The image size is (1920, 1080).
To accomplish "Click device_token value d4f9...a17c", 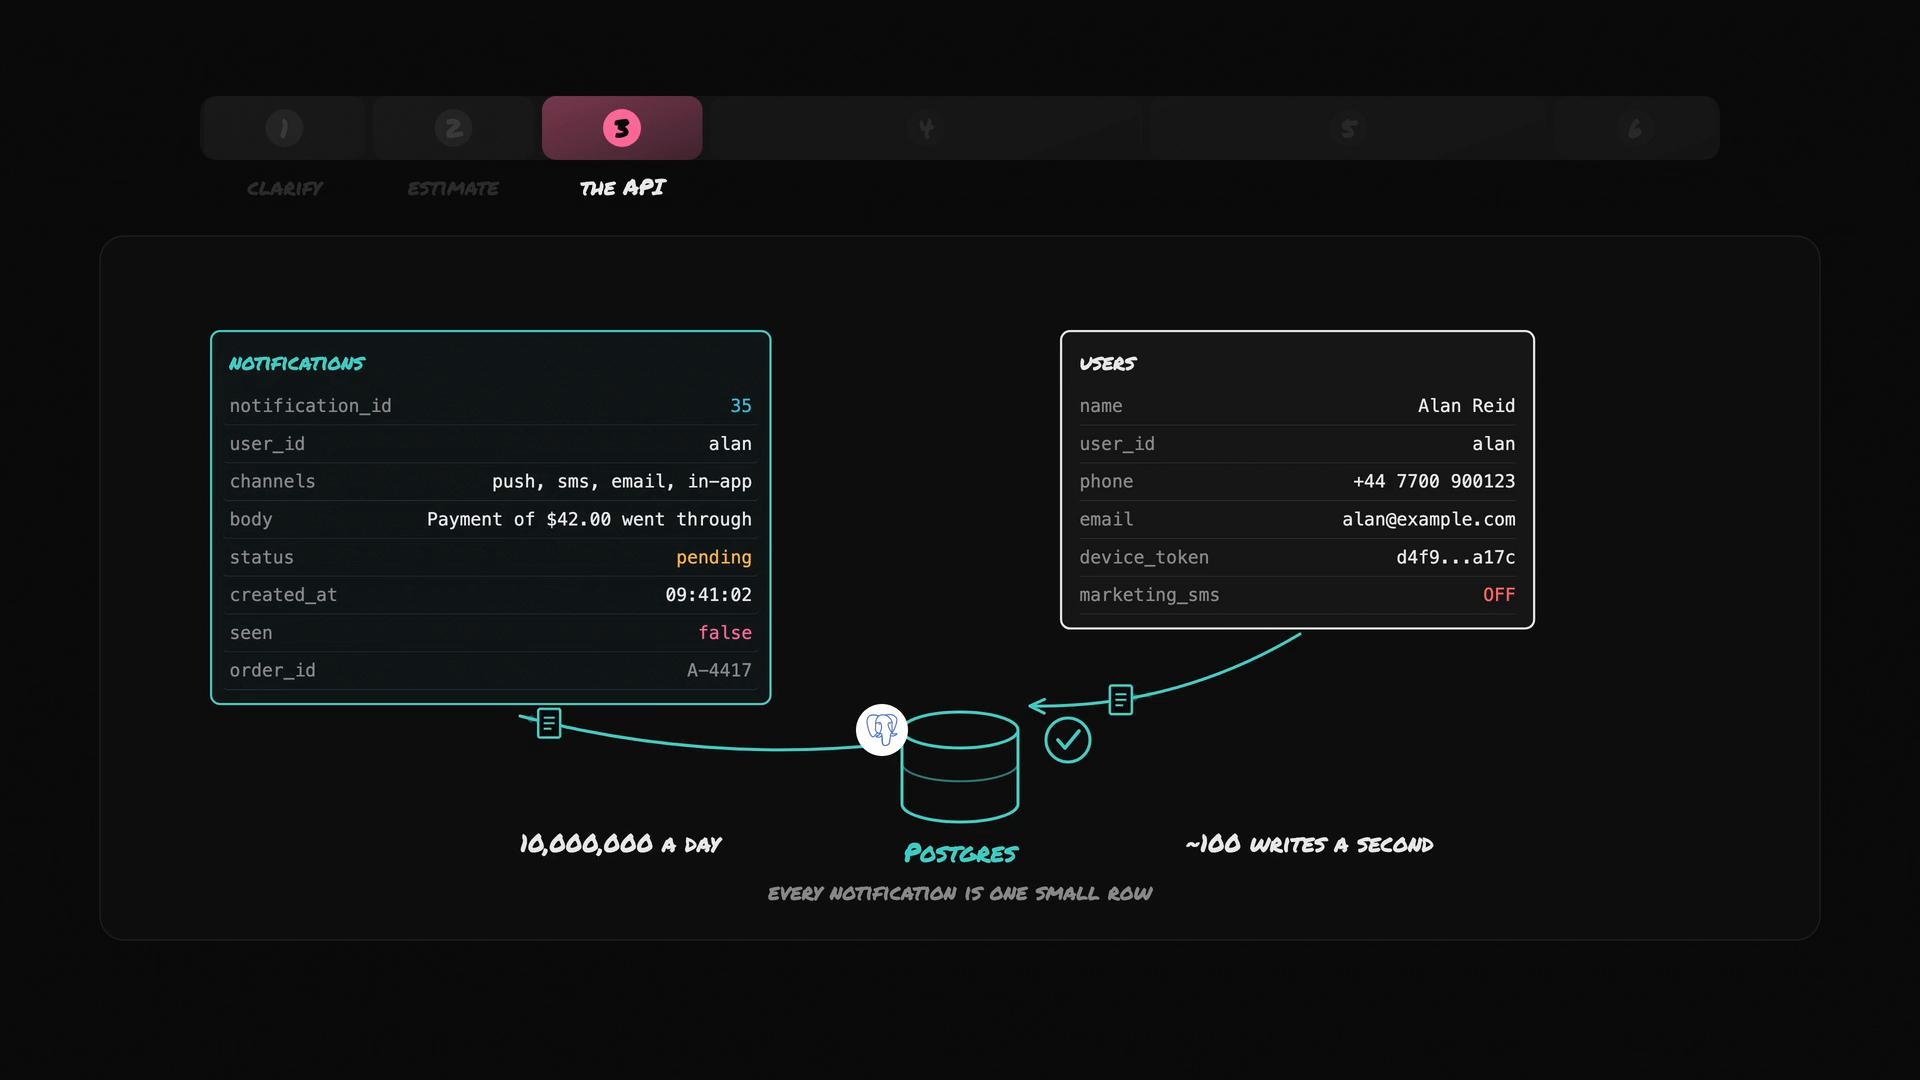I will [1456, 557].
